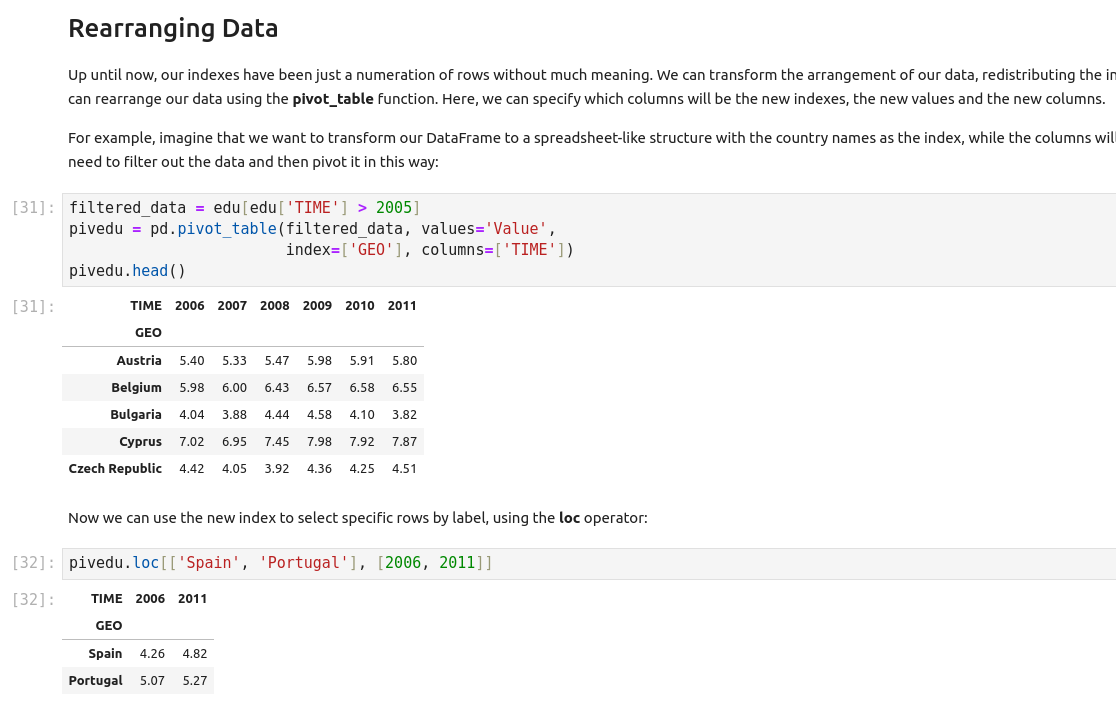Click the 2008 column header
This screenshot has width=1116, height=706.
(274, 306)
